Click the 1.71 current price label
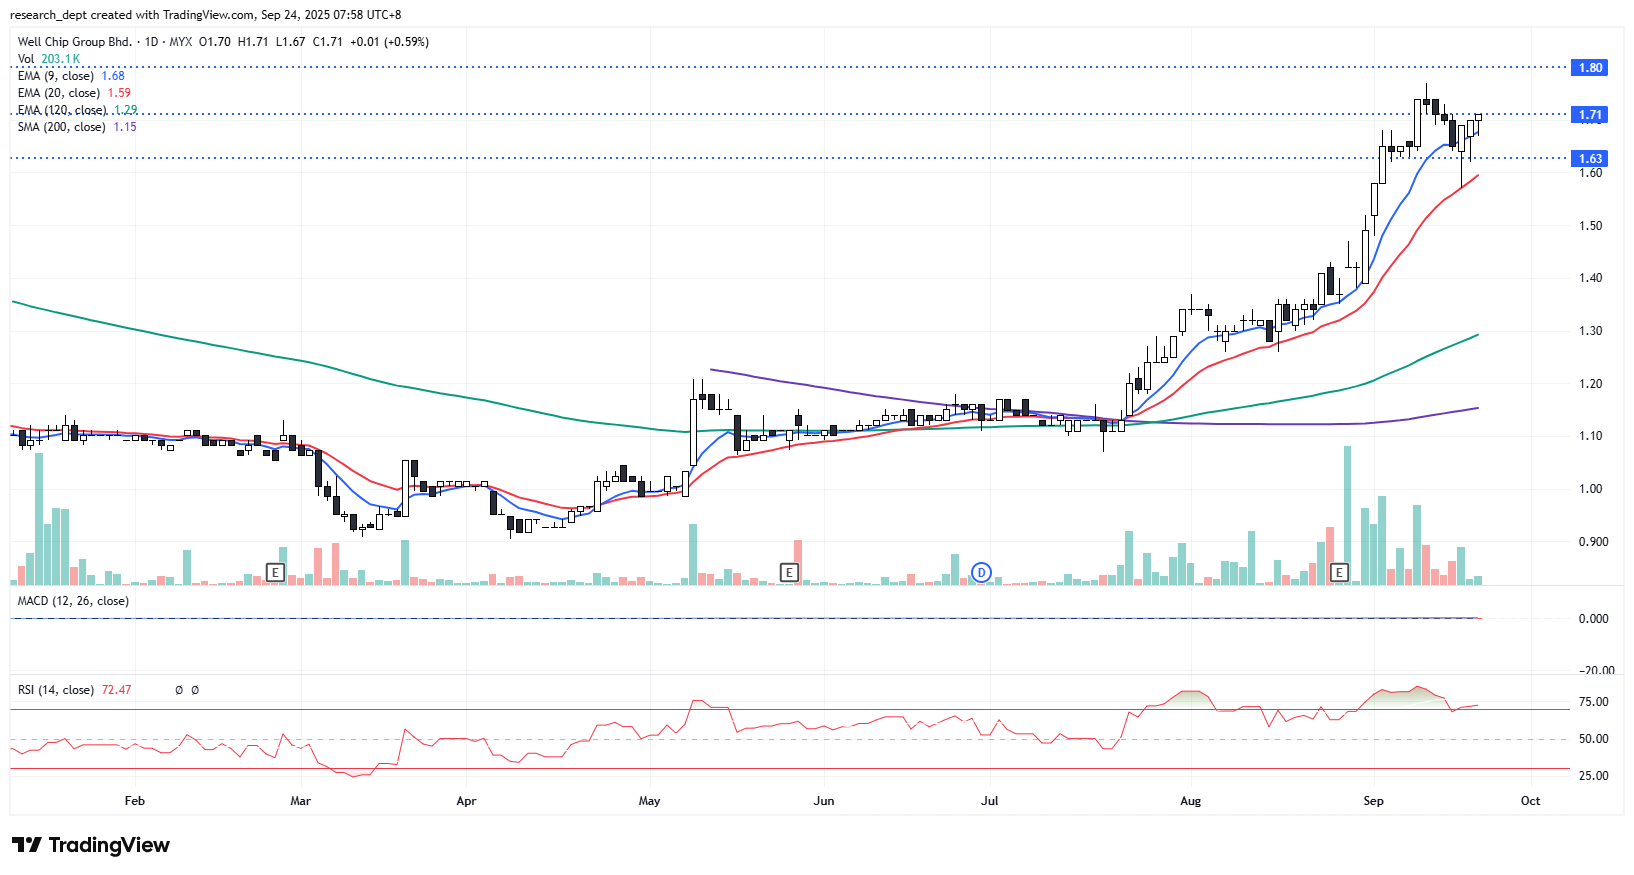Screen dimensions: 1634x875 [x=1590, y=115]
